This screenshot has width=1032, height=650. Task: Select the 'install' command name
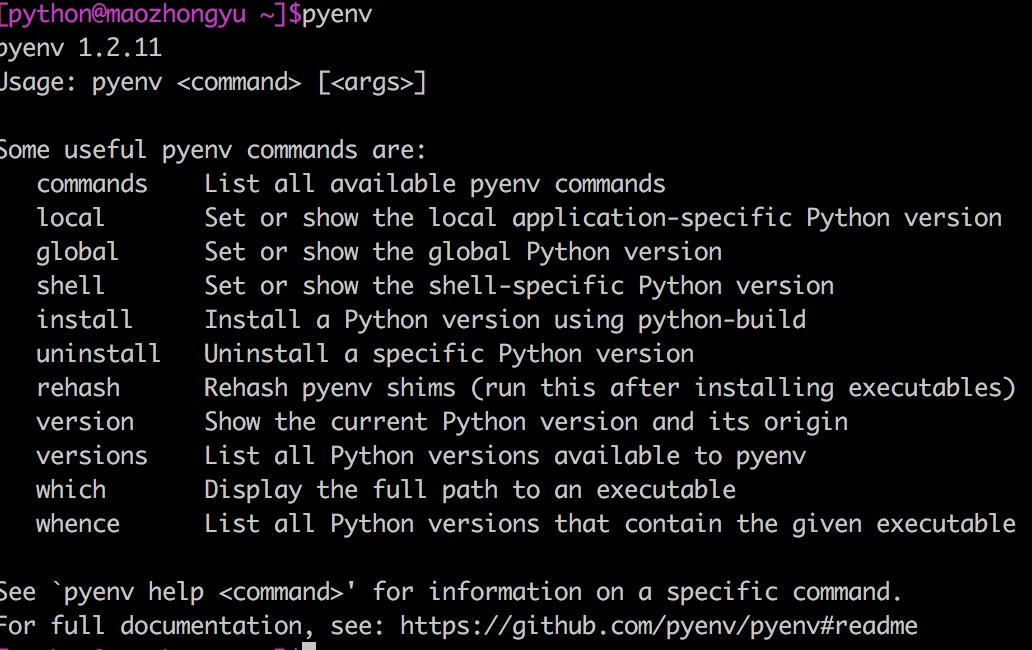click(x=84, y=320)
